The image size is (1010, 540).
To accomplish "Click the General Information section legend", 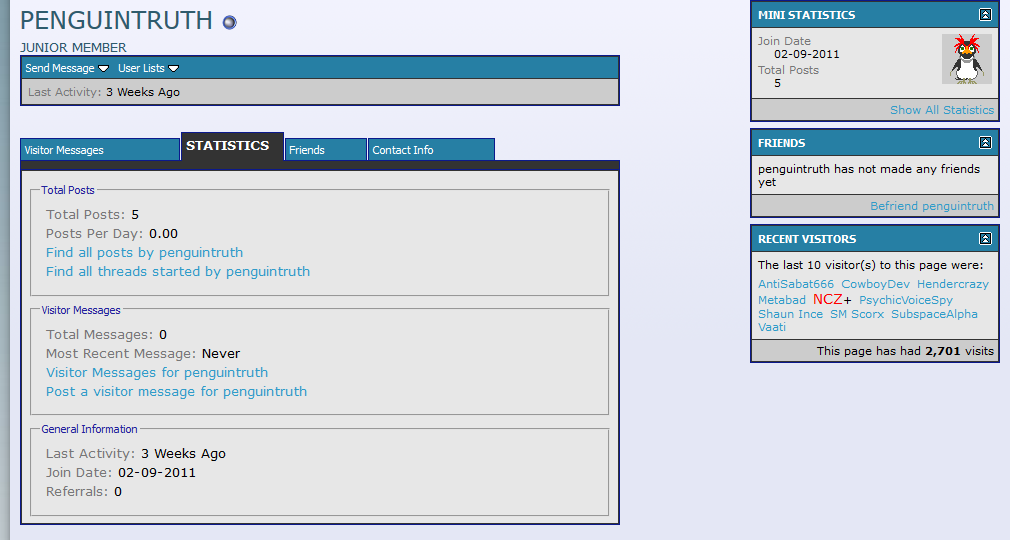I will (90, 429).
